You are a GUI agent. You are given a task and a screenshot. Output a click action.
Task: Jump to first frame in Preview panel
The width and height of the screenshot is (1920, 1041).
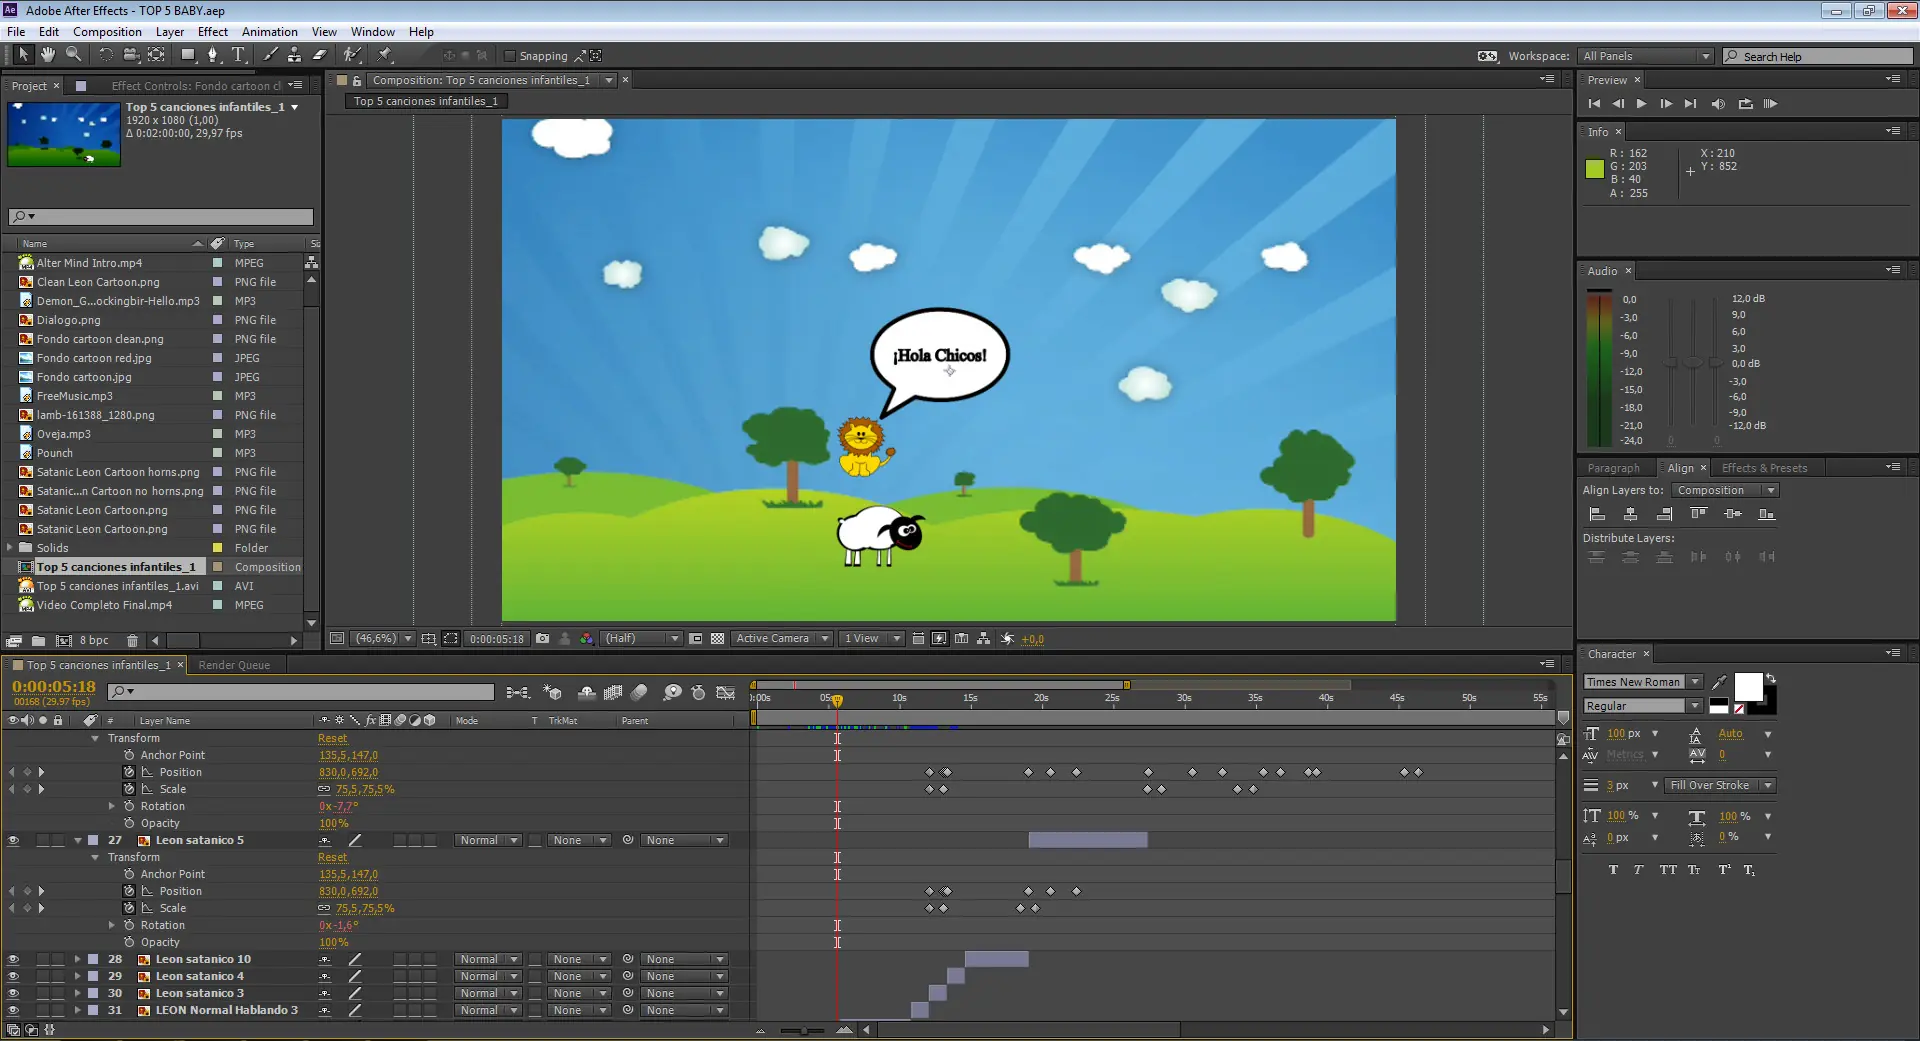[x=1594, y=104]
